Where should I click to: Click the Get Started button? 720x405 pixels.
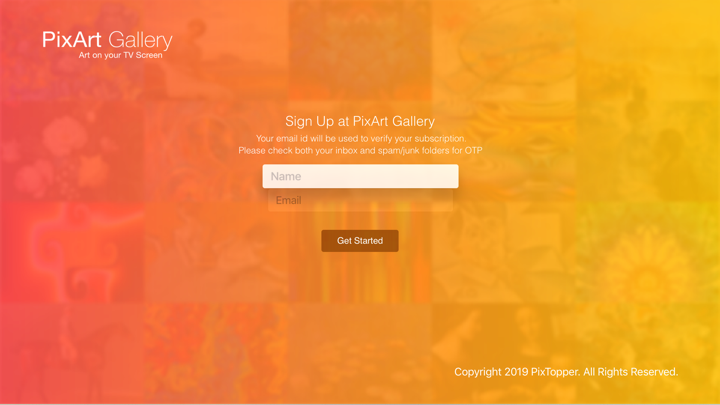coord(360,241)
